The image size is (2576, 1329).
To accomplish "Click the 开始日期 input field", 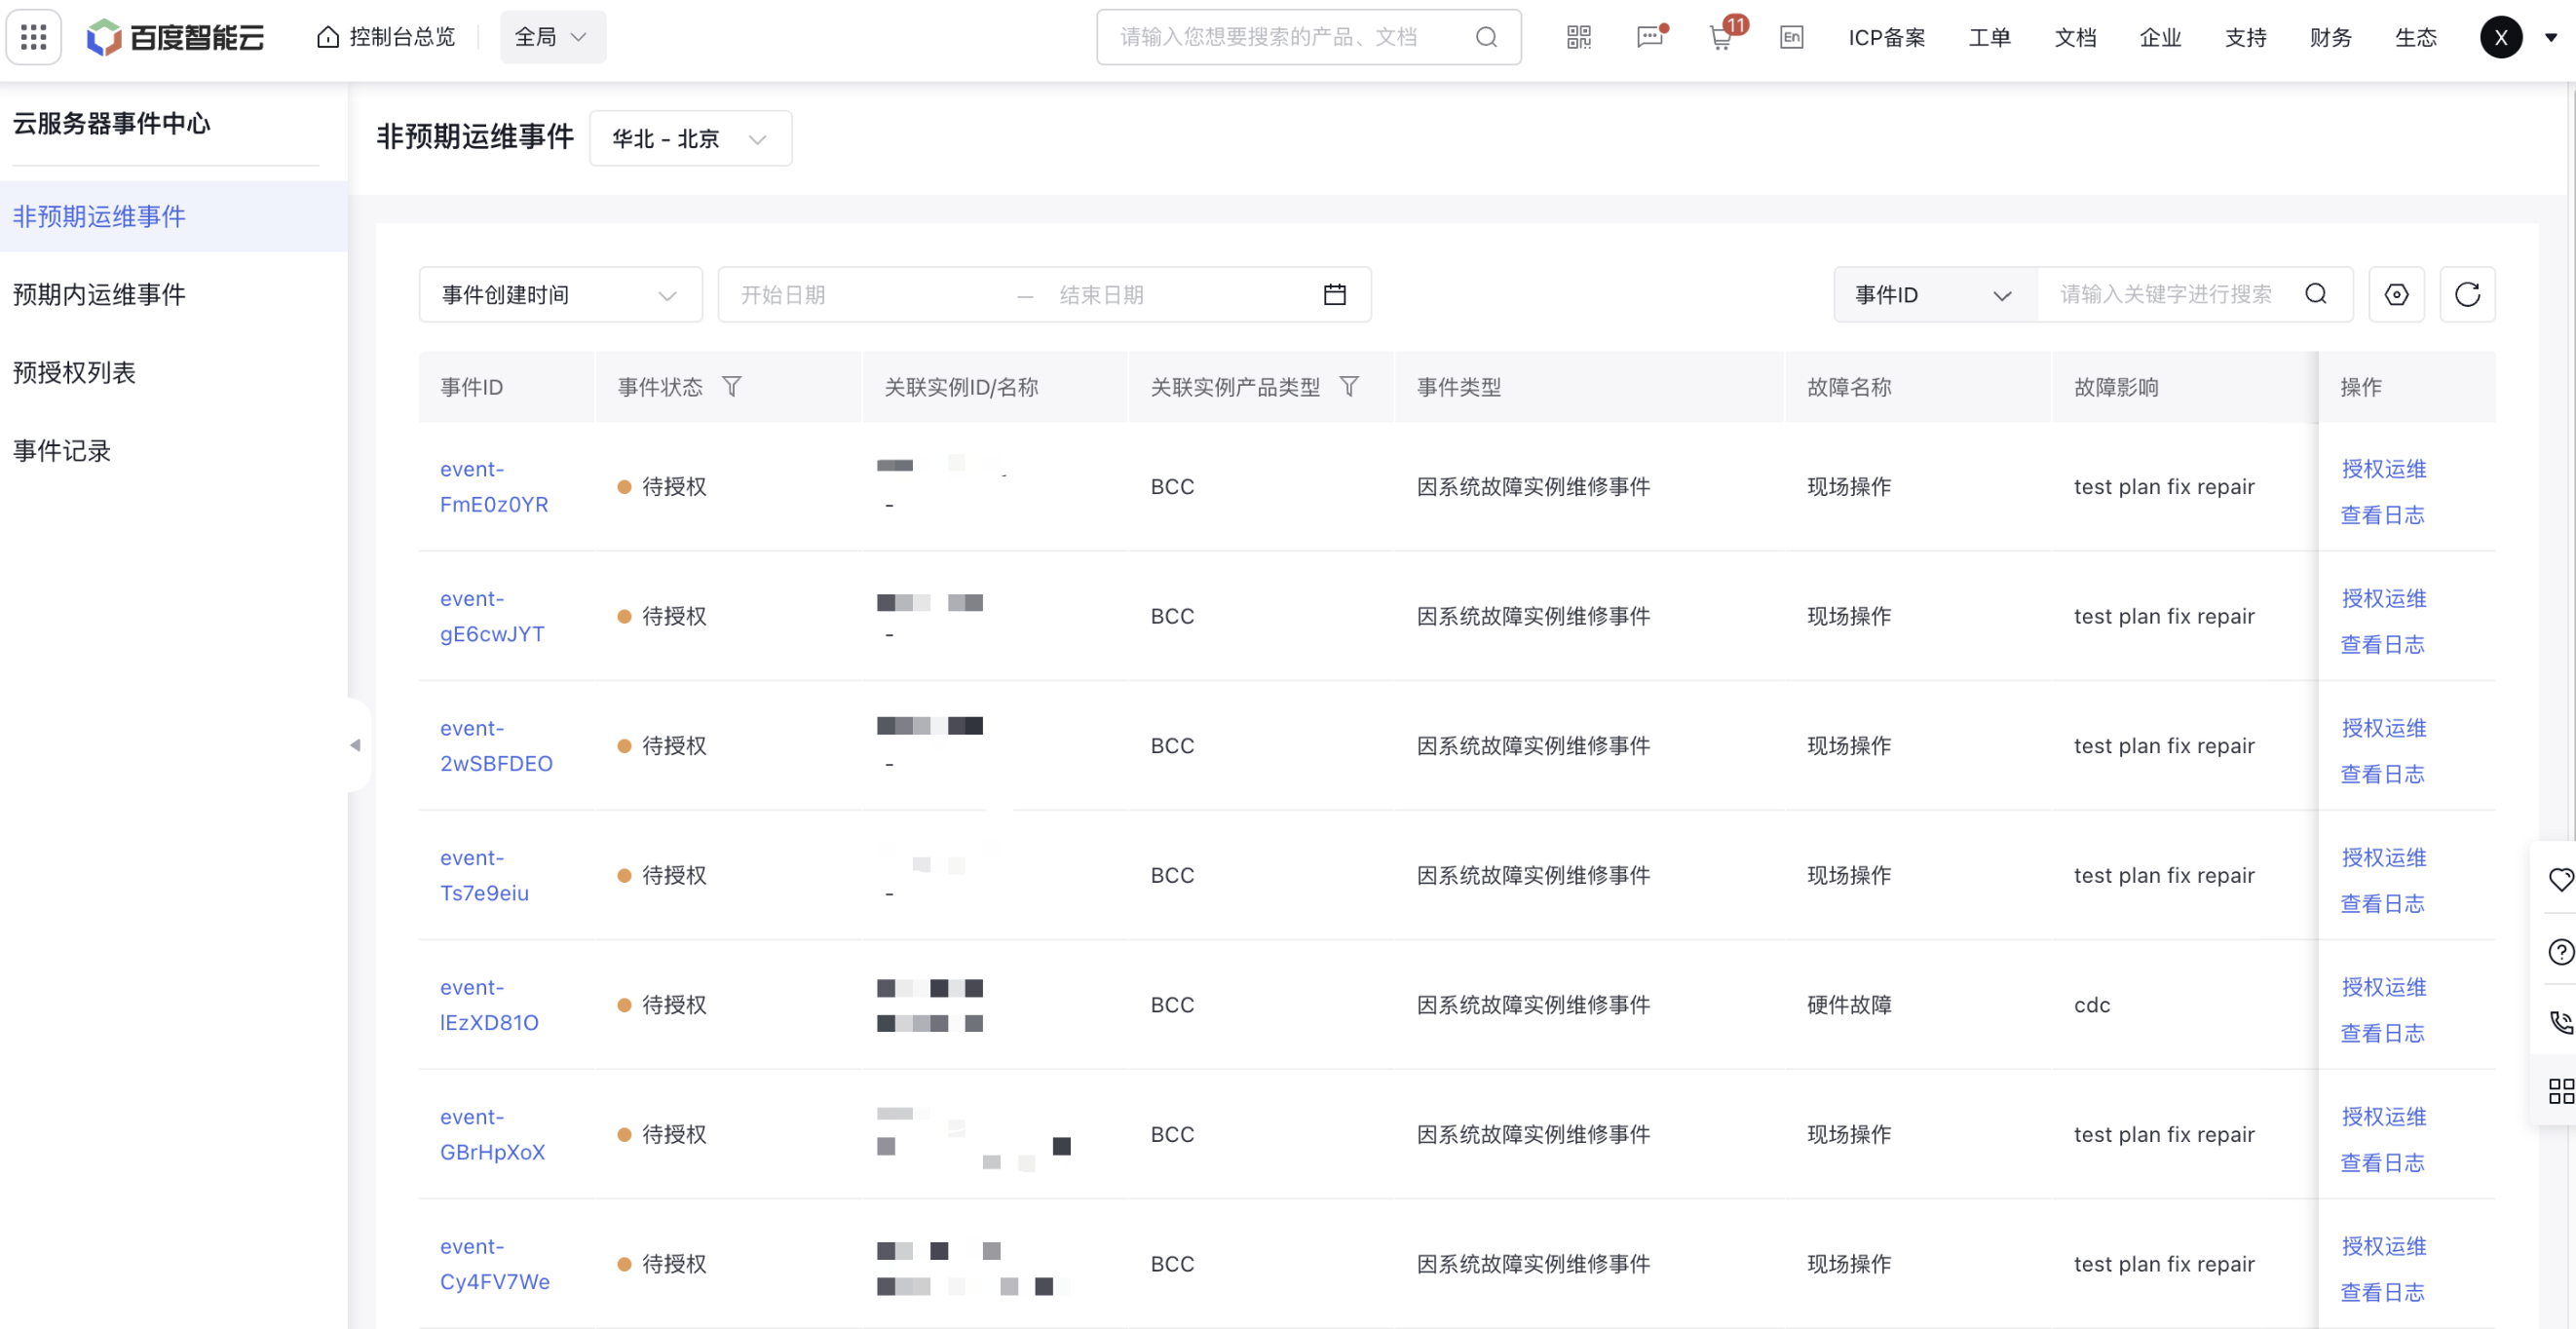I will tap(865, 294).
